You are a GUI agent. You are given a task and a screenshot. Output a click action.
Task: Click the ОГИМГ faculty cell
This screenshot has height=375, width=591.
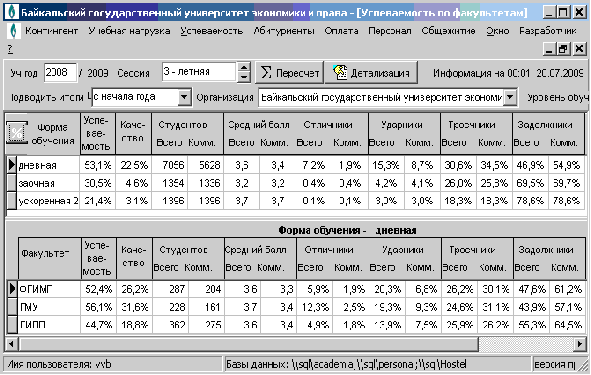point(49,289)
